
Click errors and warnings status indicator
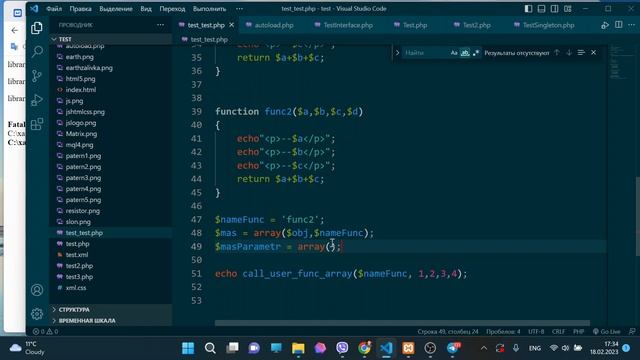point(45,331)
